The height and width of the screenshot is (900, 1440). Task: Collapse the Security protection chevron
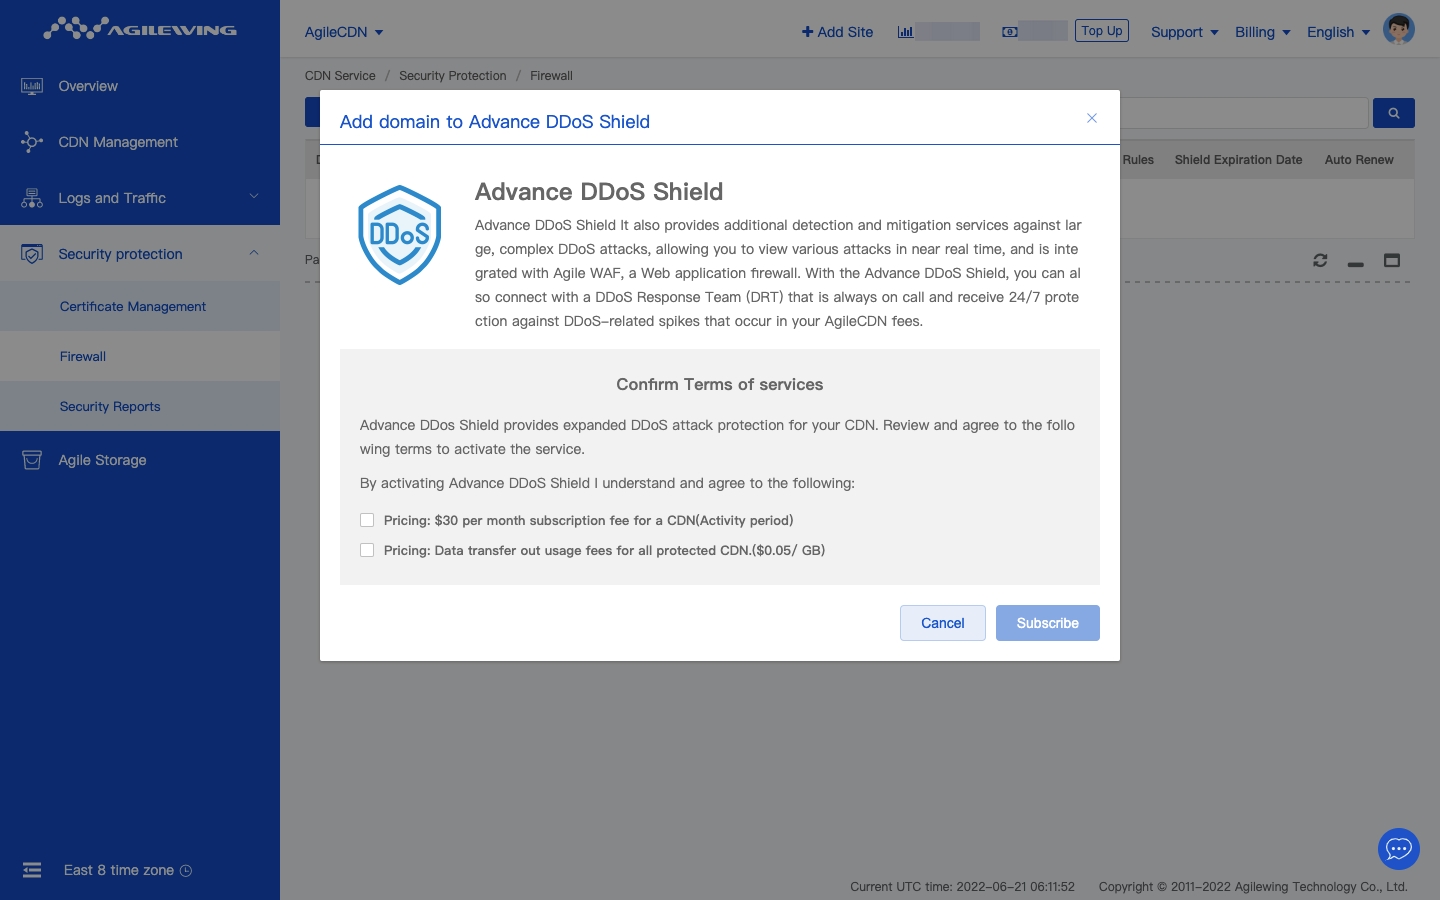254,252
